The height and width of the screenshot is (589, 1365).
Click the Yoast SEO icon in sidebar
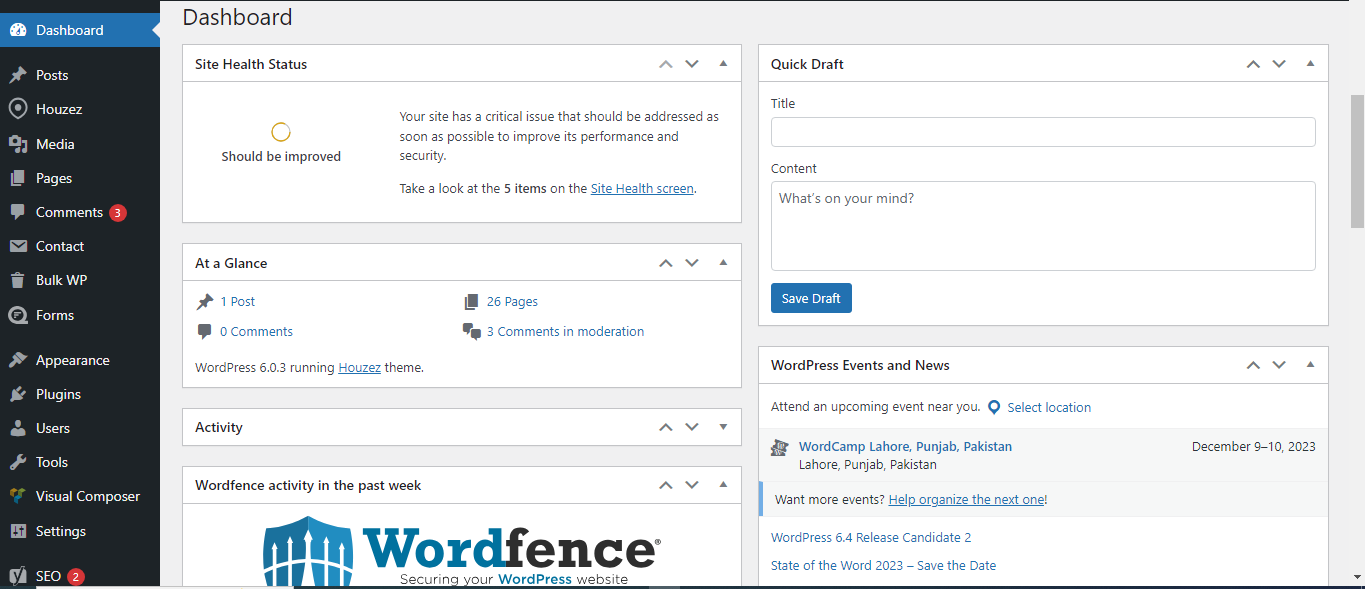[x=17, y=576]
